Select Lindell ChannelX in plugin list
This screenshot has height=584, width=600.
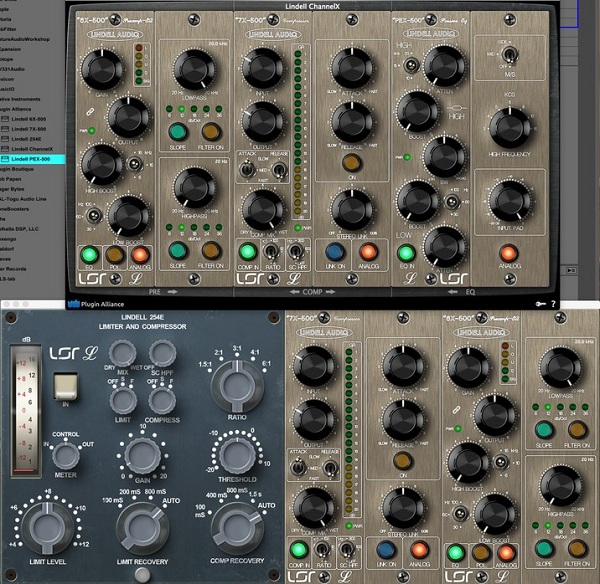pyautogui.click(x=31, y=149)
